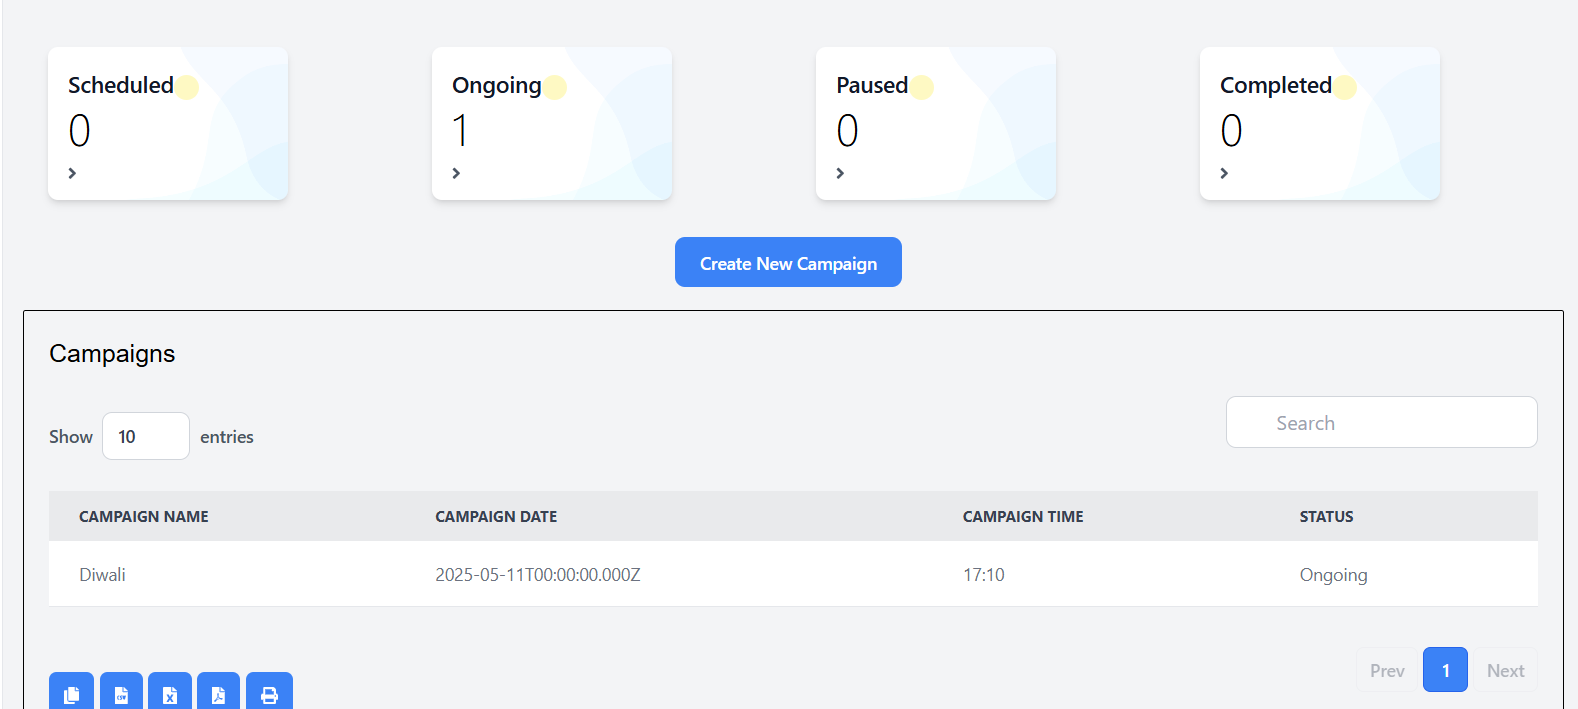Sort by Campaign Date column header
Image resolution: width=1578 pixels, height=709 pixels.
coord(496,517)
